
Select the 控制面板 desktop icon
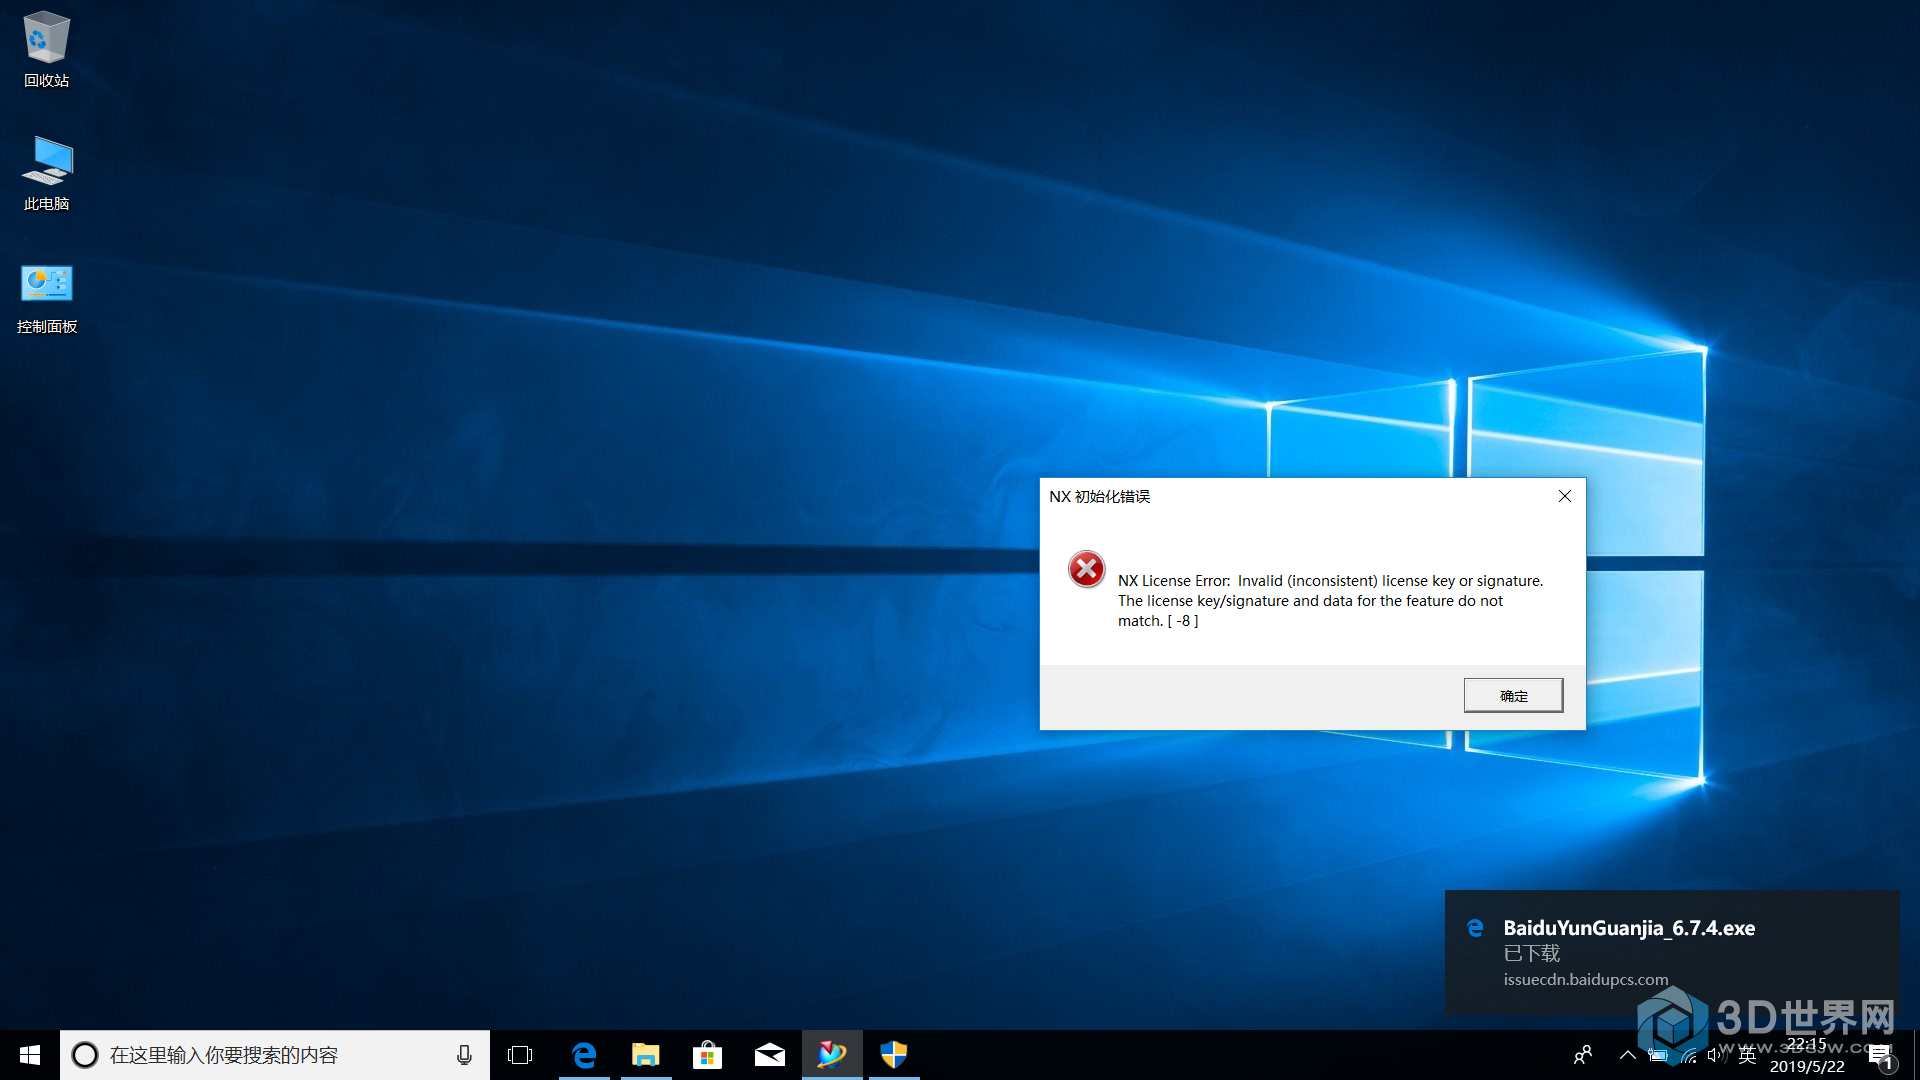(46, 298)
